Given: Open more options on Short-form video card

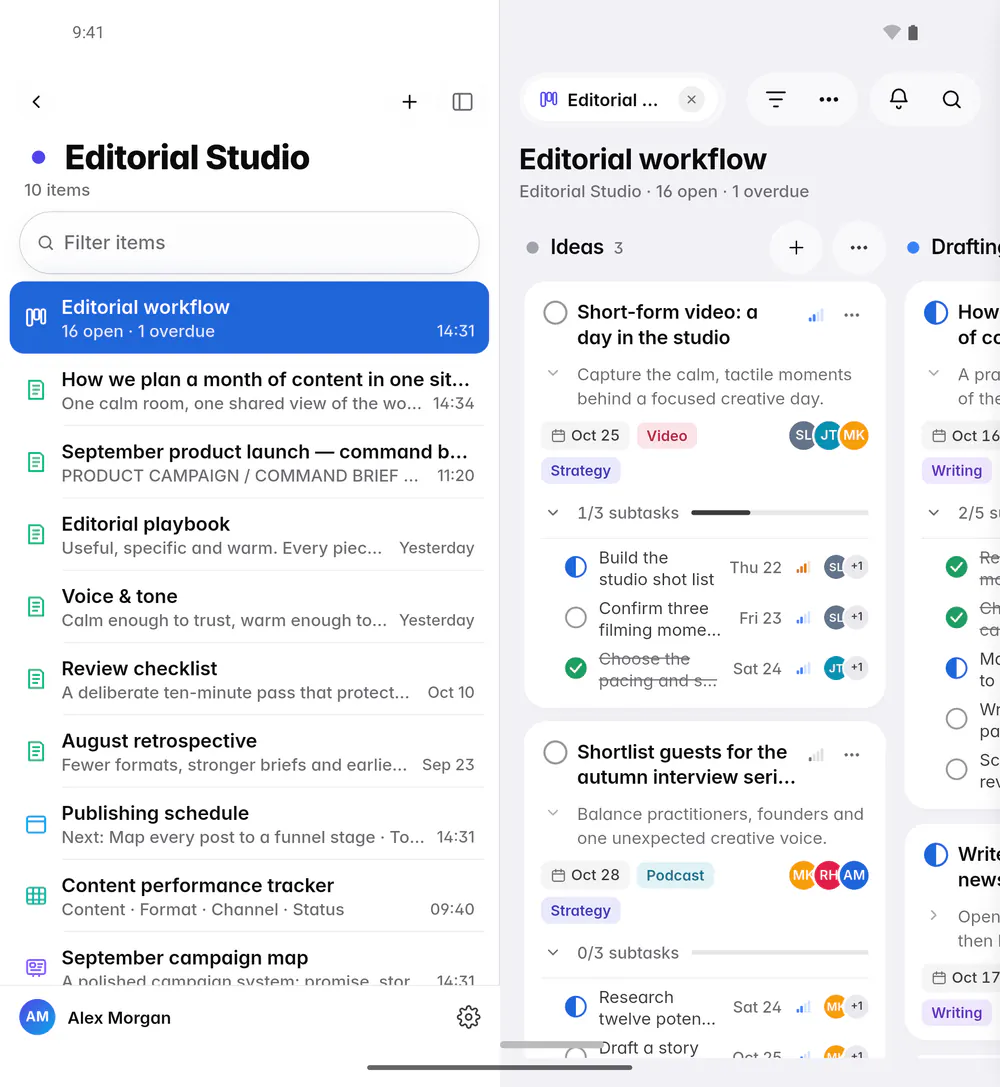Looking at the screenshot, I should pos(852,315).
